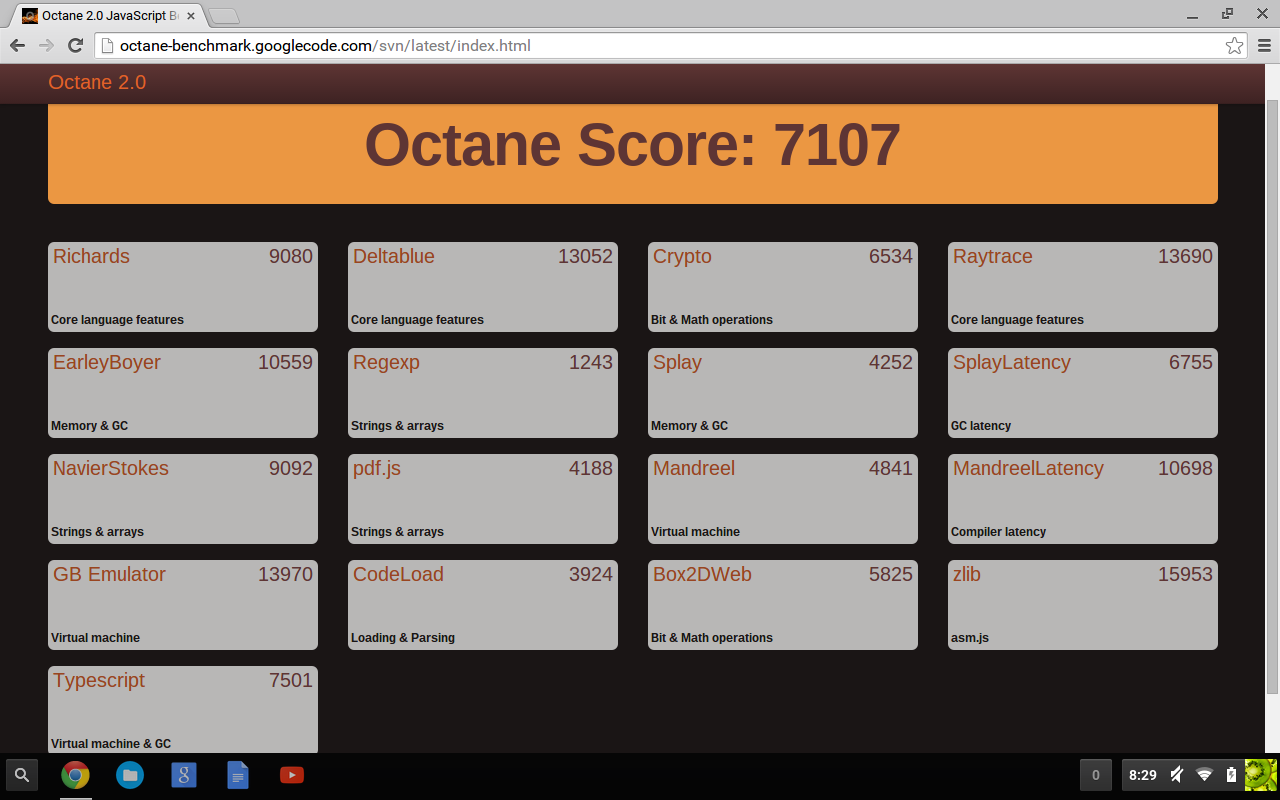Open the launcher search icon on the shelf
This screenshot has height=800, width=1280.
pos(22,775)
